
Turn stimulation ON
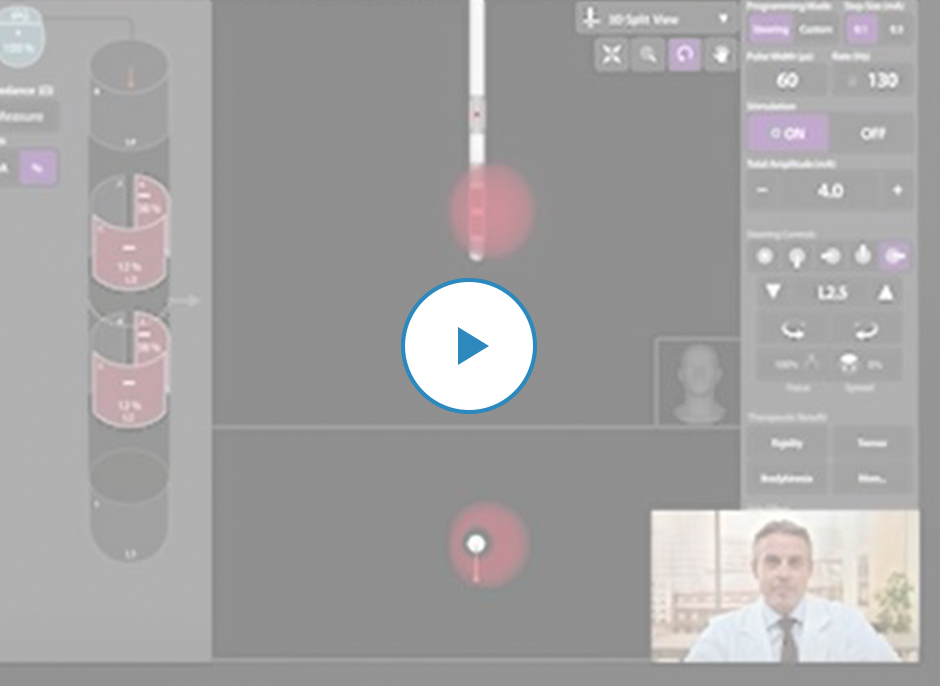pyautogui.click(x=788, y=133)
